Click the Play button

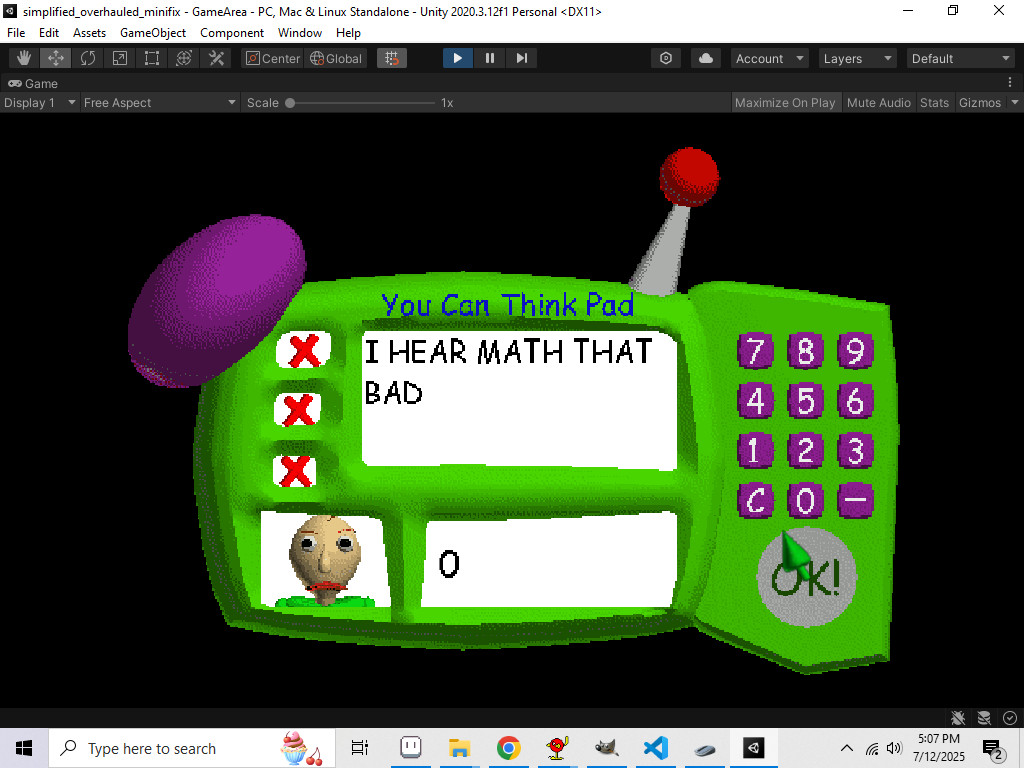[x=458, y=58]
